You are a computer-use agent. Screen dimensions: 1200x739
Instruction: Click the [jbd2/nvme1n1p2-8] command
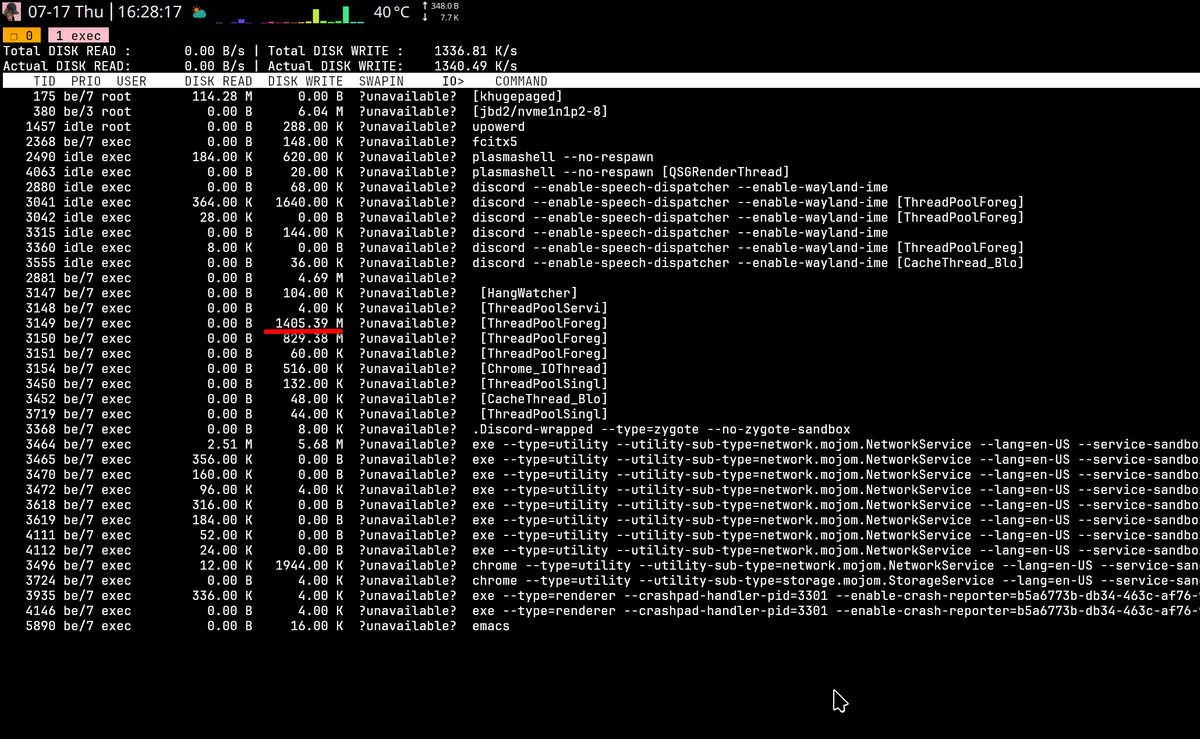[540, 112]
